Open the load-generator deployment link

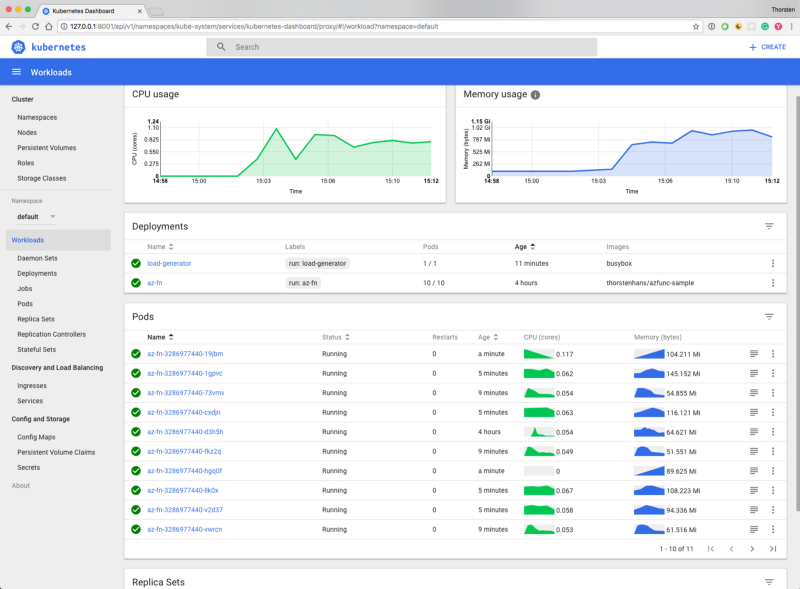(169, 263)
